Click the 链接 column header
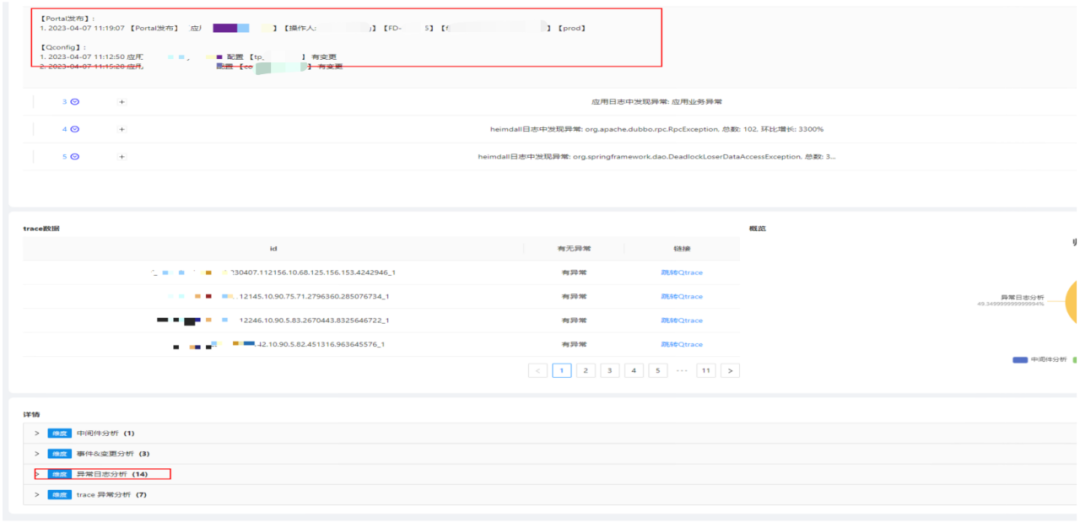 [681, 249]
